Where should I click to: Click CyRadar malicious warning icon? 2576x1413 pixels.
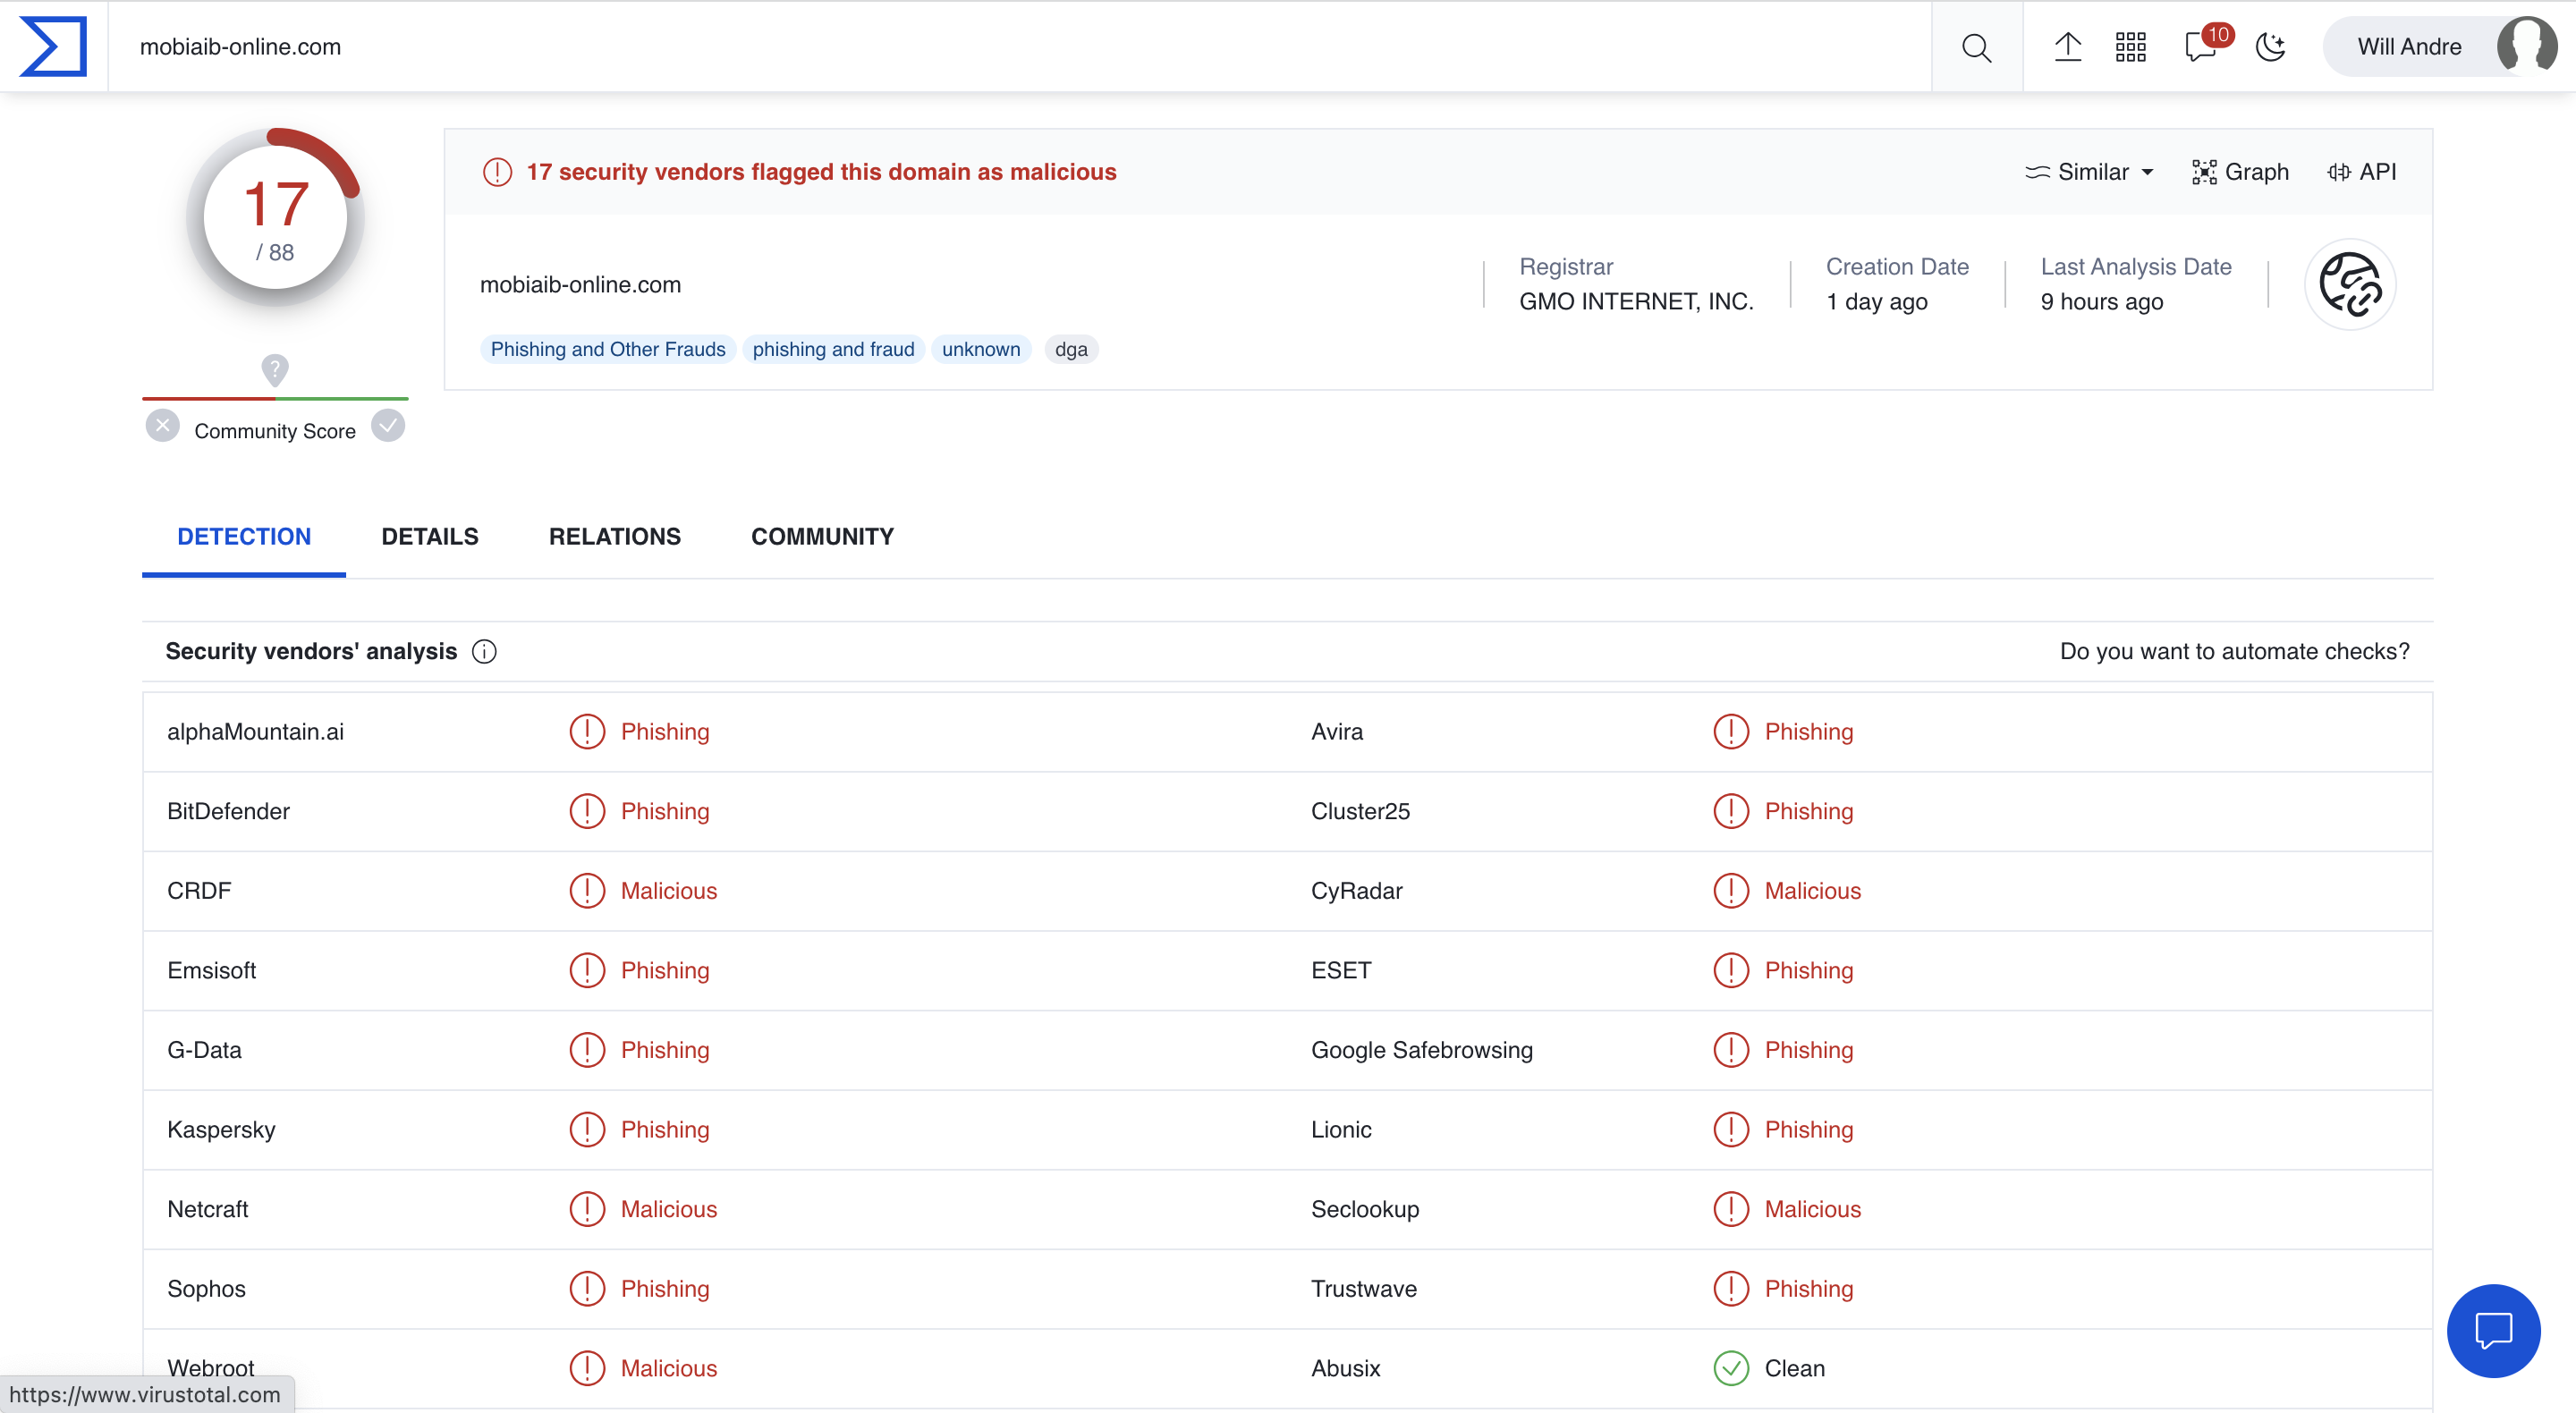click(x=1730, y=891)
